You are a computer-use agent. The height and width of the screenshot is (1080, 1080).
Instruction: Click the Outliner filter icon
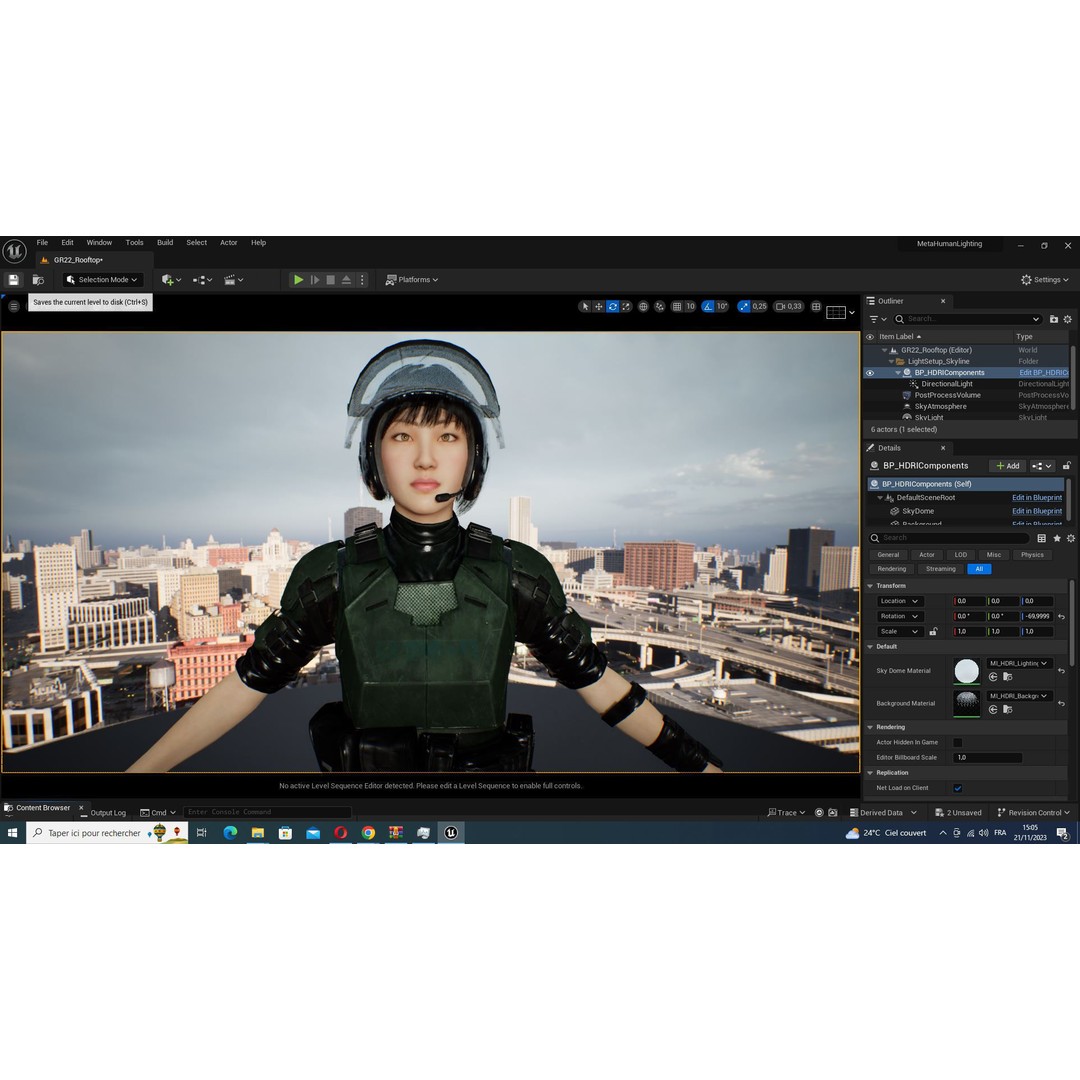[878, 319]
